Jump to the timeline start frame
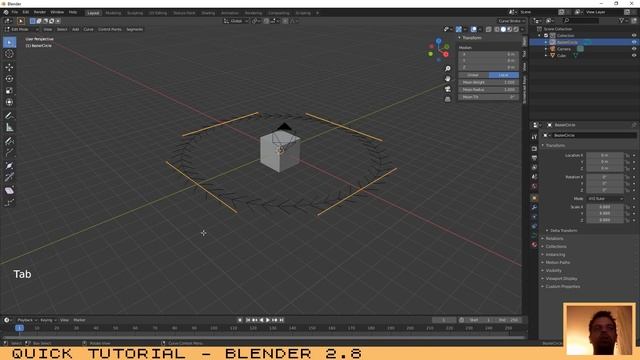Image resolution: width=640 pixels, height=360 pixels. [247, 320]
